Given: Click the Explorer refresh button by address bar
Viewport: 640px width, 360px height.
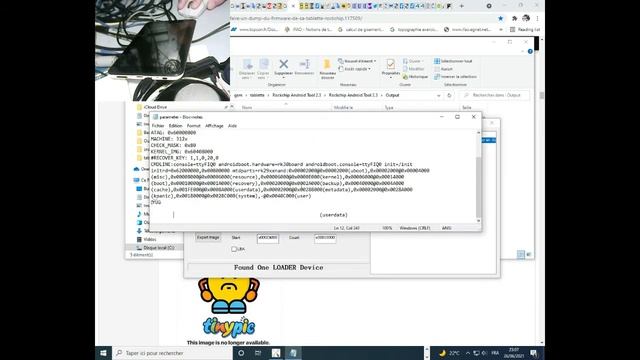Looking at the screenshot, I should coord(449,96).
